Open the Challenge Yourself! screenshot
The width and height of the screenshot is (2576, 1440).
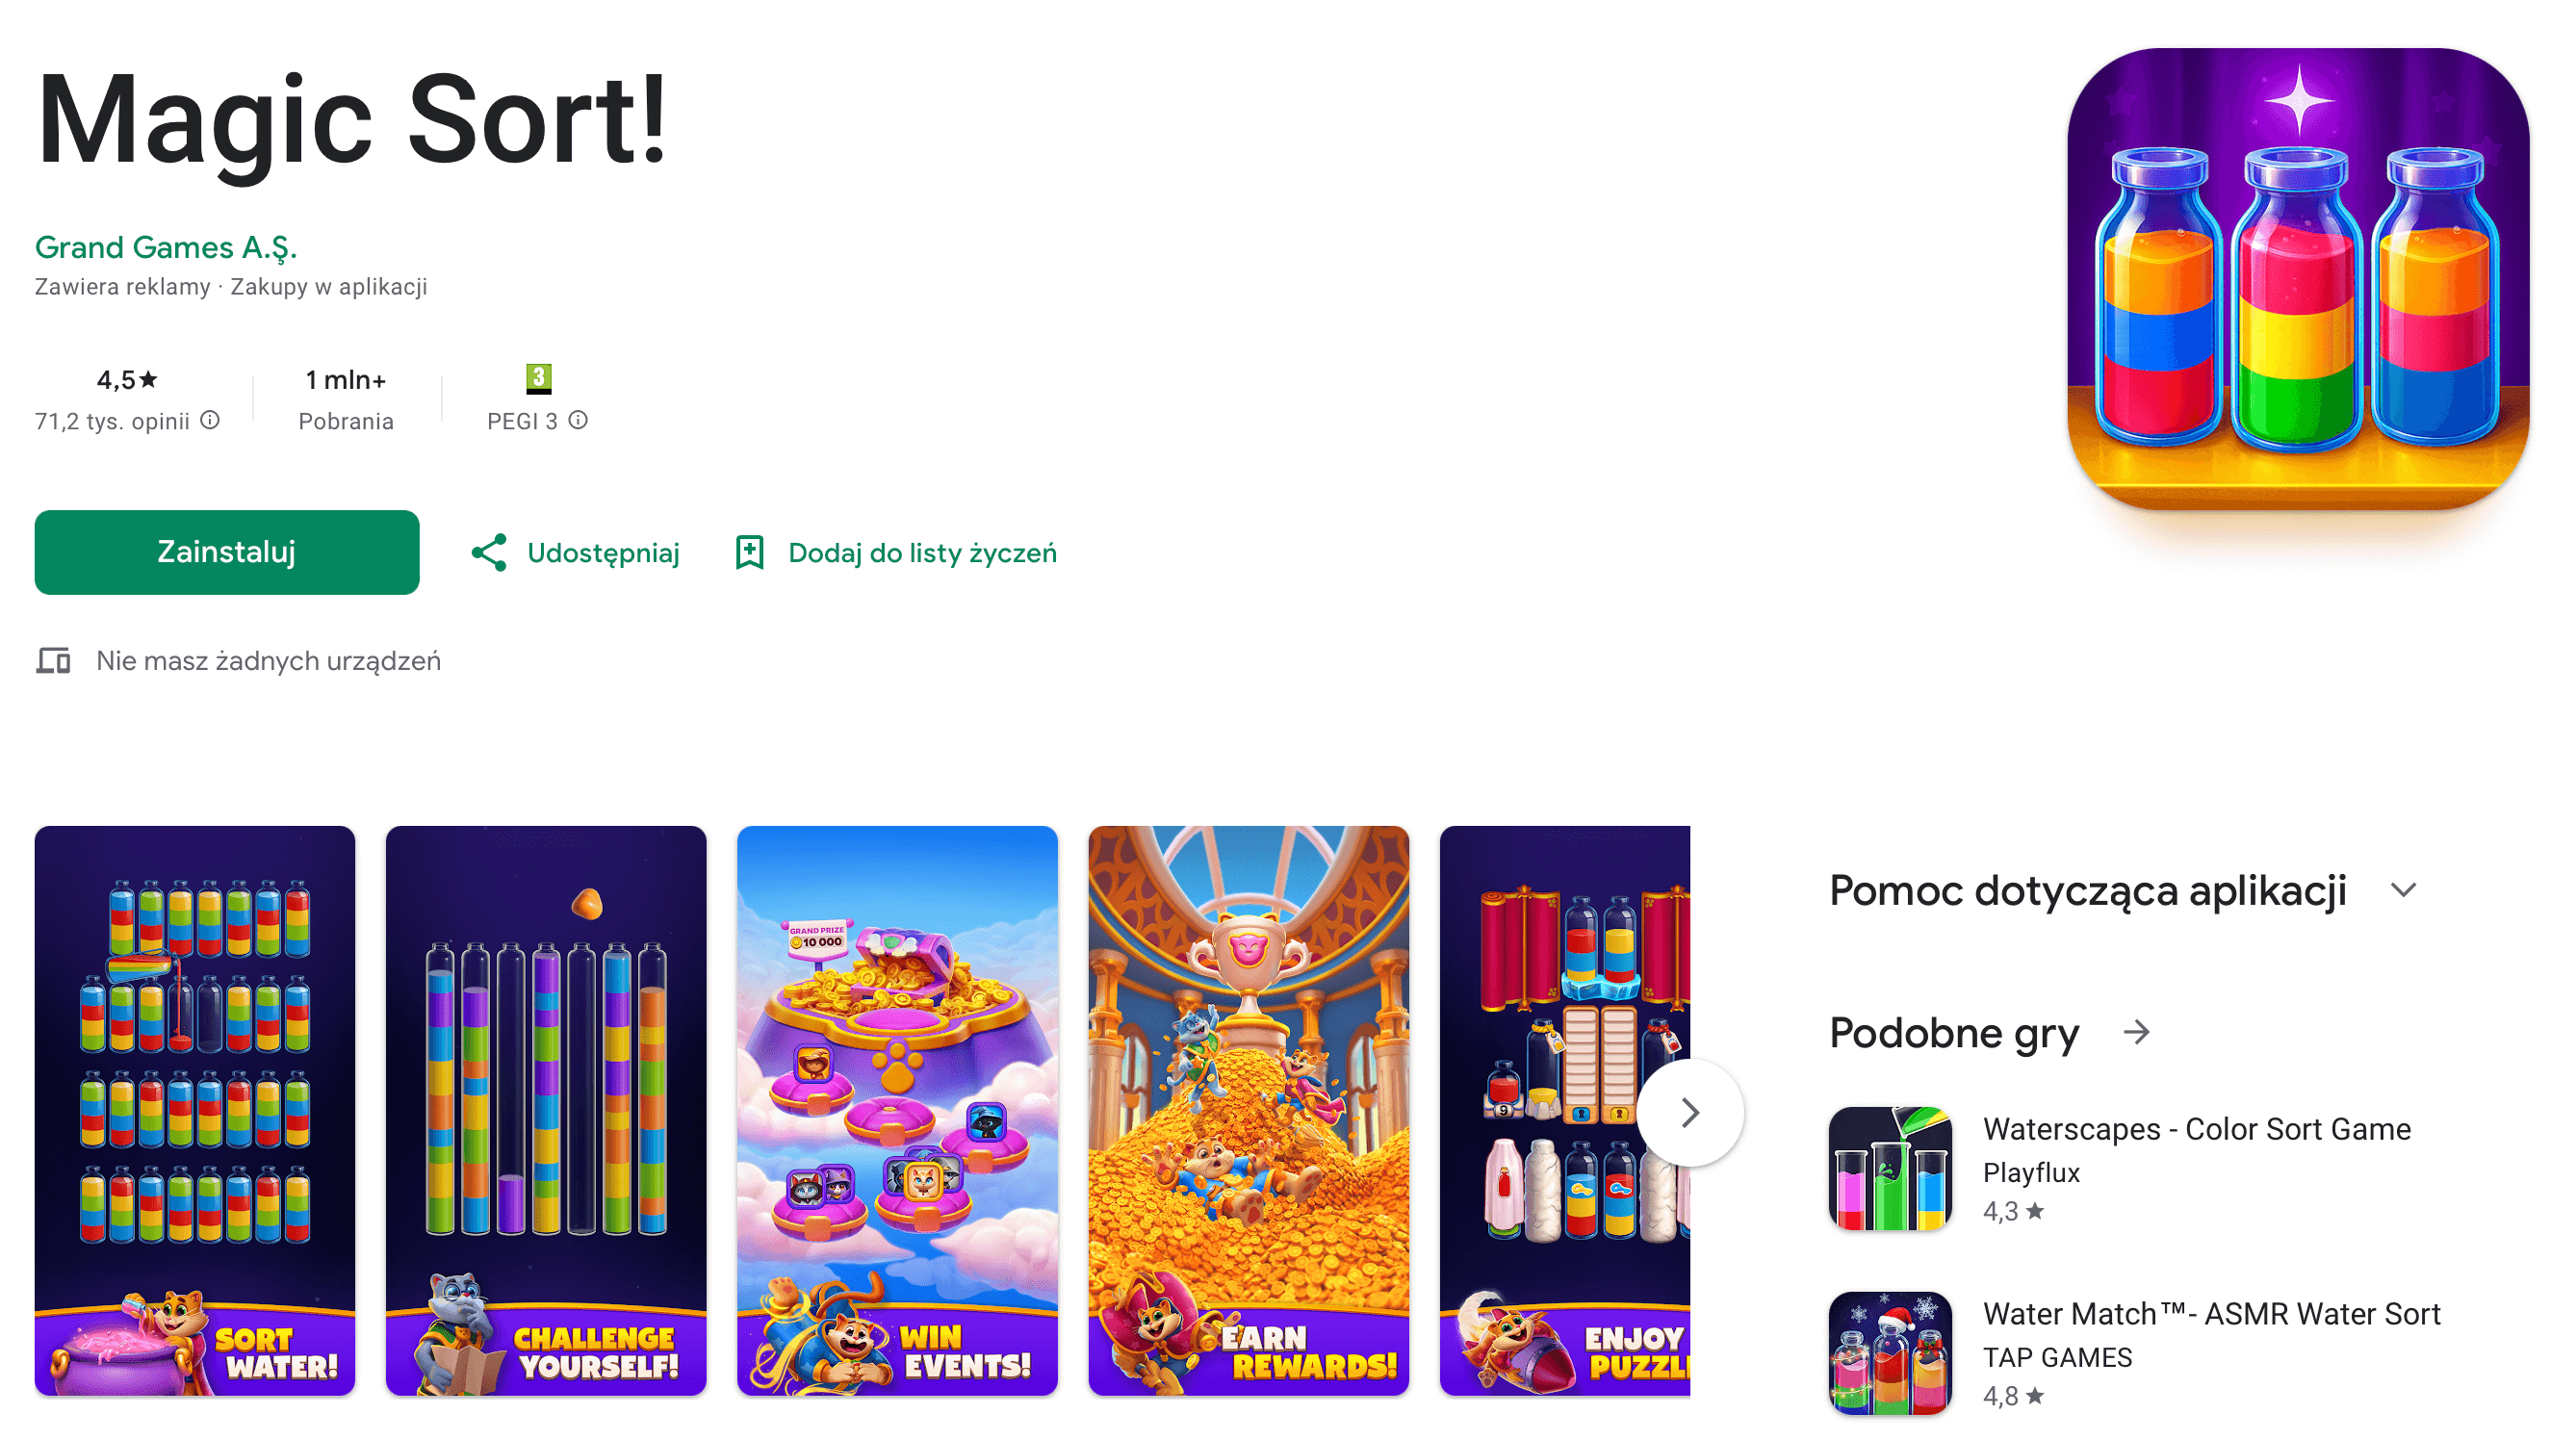click(546, 1111)
